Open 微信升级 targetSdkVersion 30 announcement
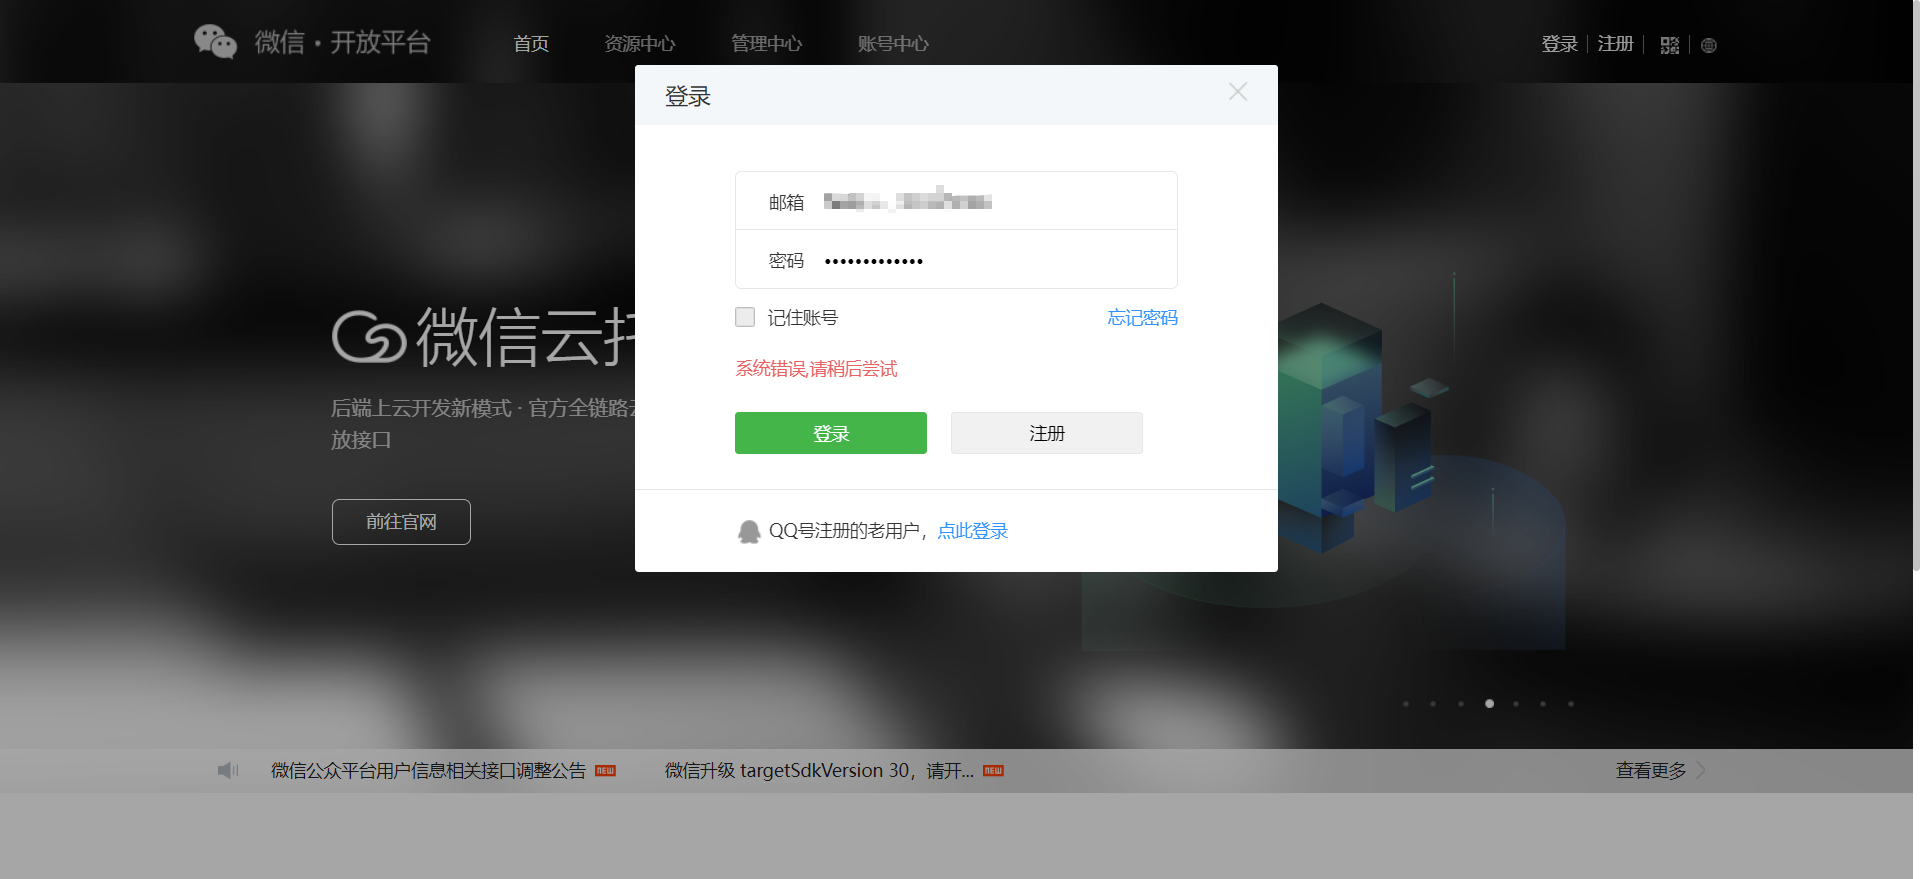 point(819,771)
